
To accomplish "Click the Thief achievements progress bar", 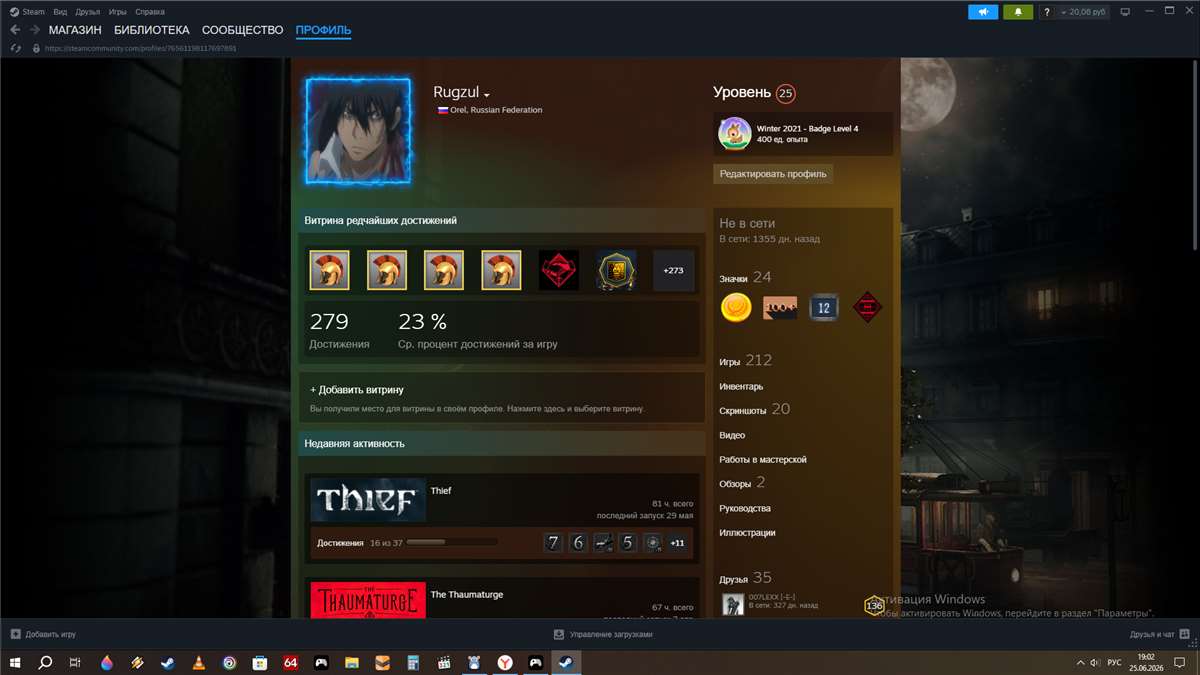I will click(451, 542).
